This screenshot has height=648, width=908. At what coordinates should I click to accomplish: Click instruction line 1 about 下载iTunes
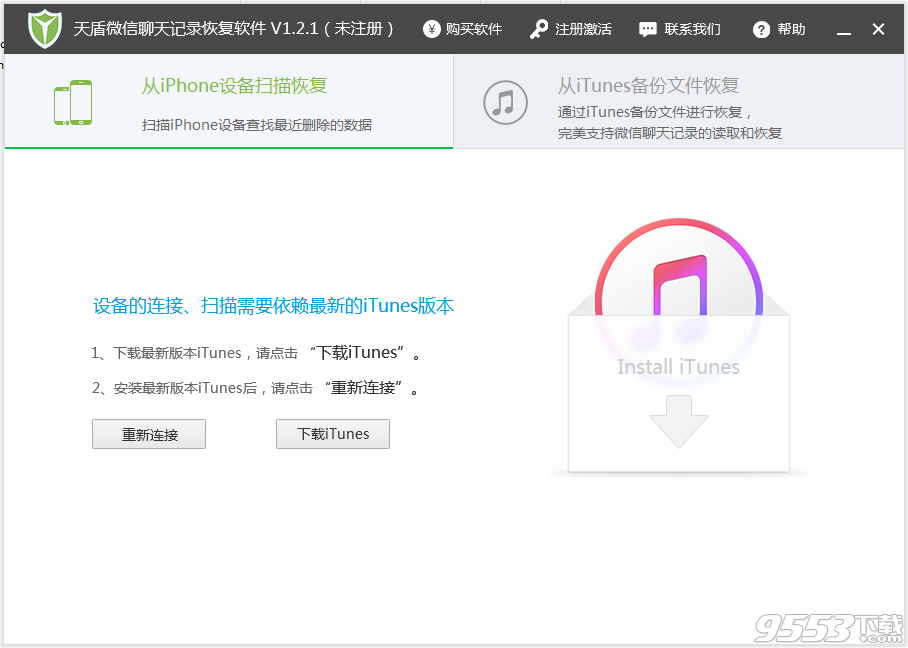(x=256, y=353)
